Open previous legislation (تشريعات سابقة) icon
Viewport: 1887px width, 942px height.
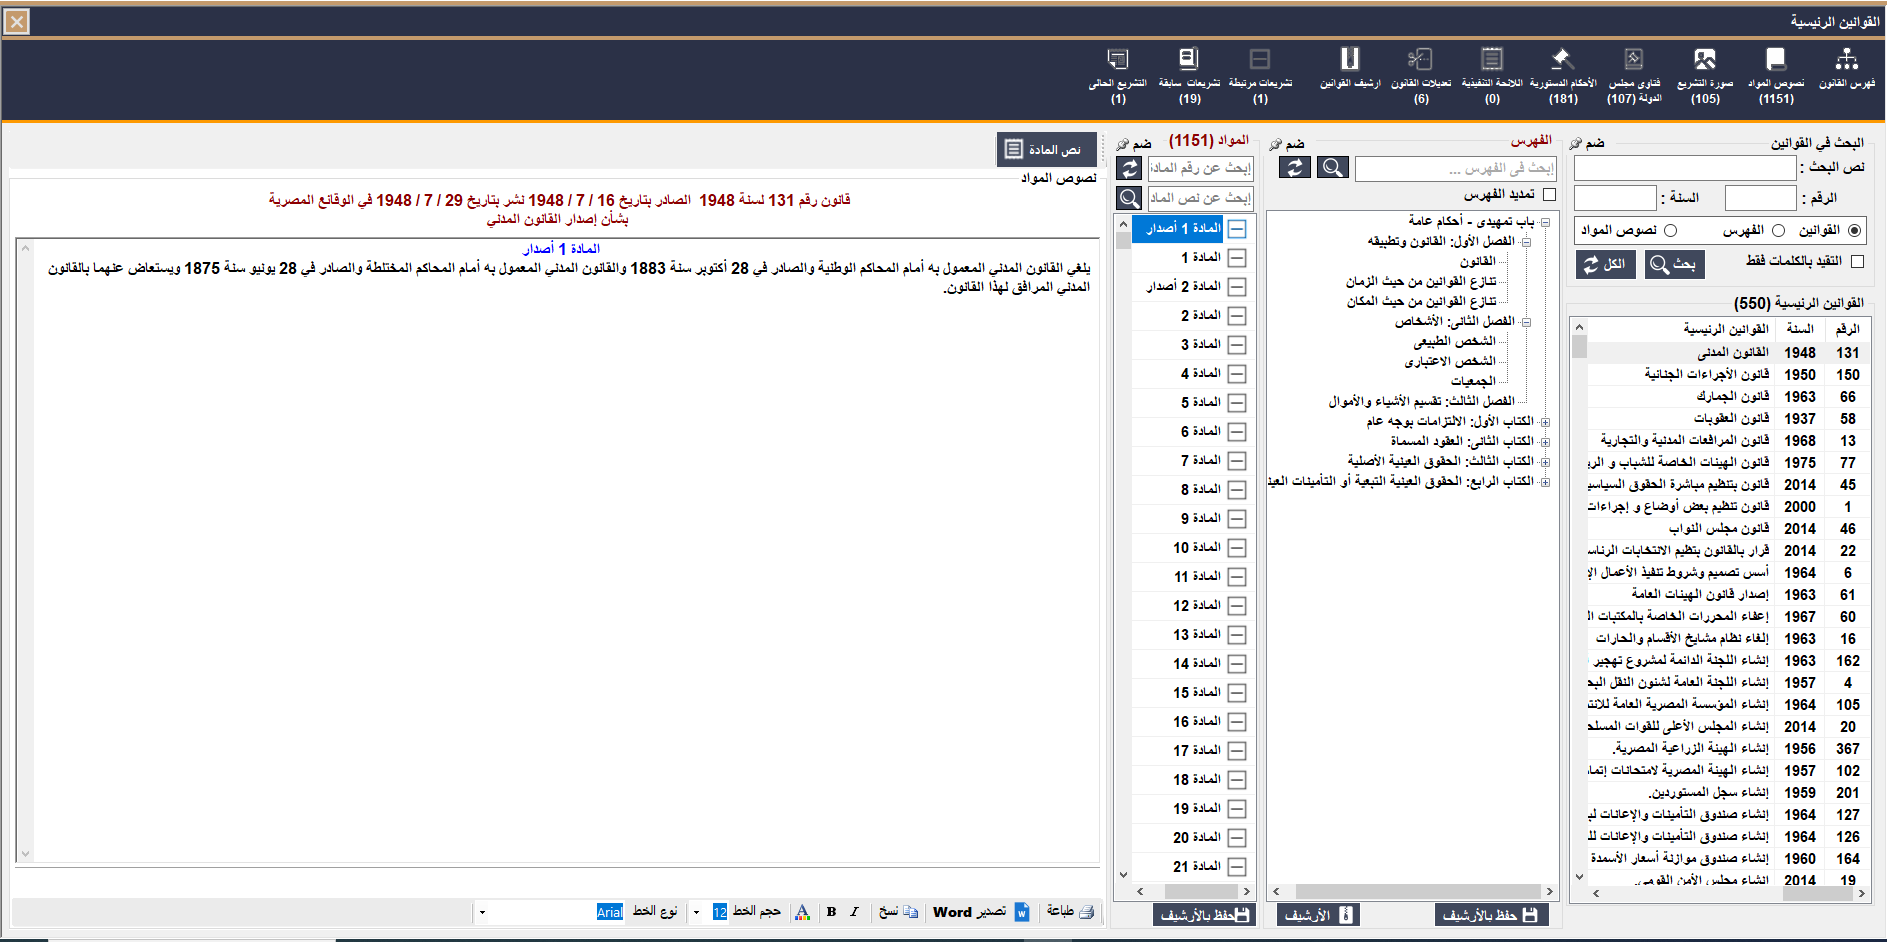pyautogui.click(x=1189, y=61)
